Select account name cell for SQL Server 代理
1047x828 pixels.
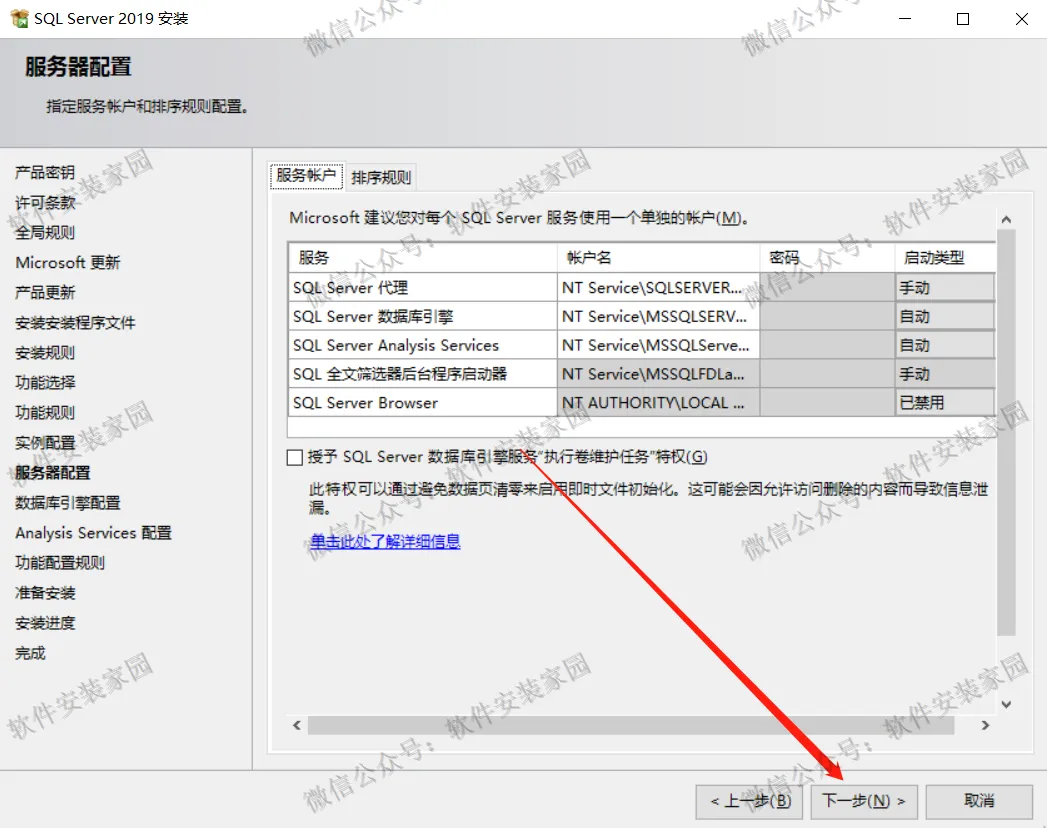[658, 288]
